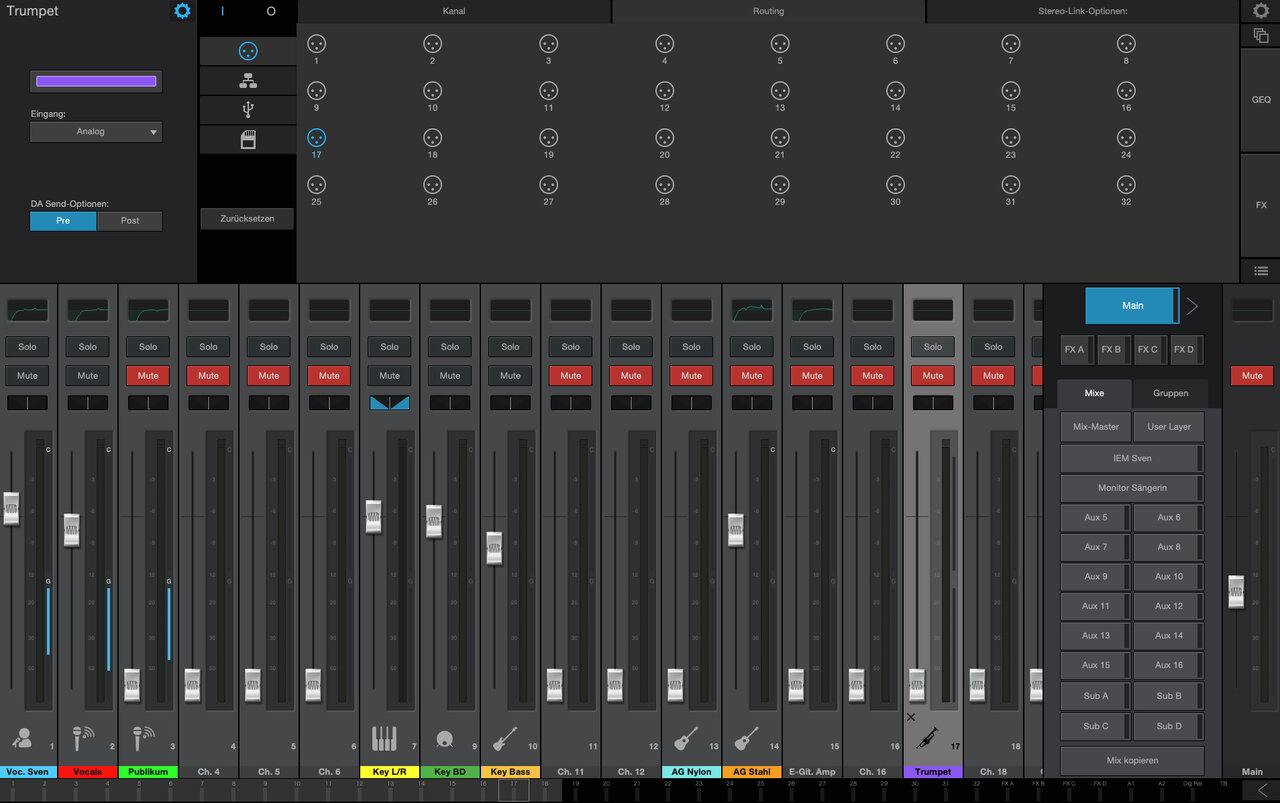The width and height of the screenshot is (1280, 803).
Task: Unmute the Publikum channel
Action: tap(148, 376)
